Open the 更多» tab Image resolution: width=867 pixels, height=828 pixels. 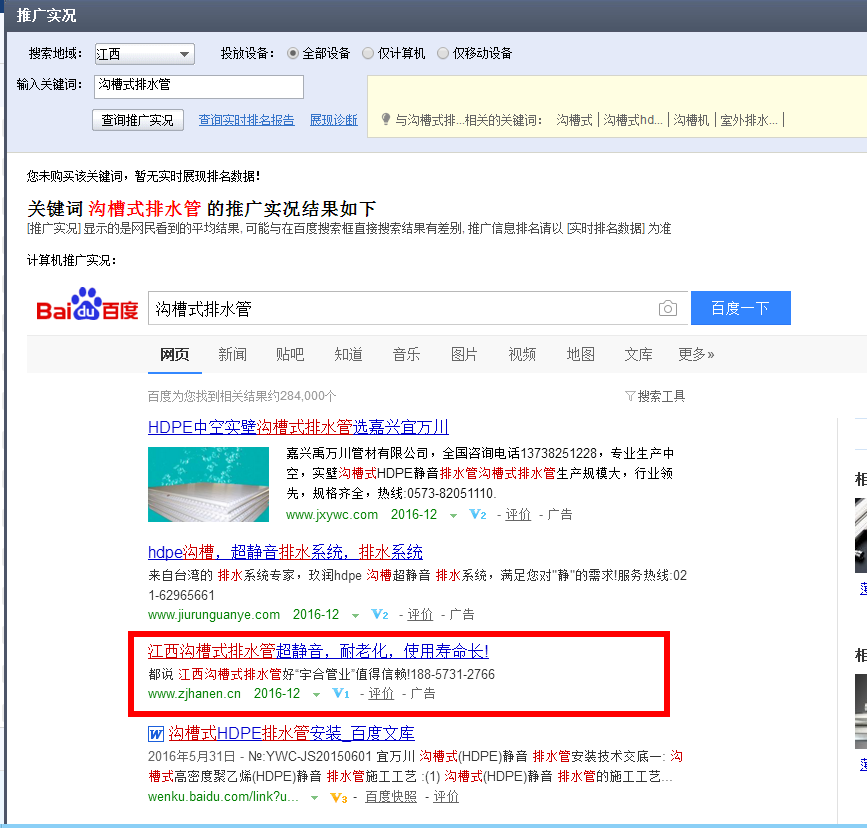pyautogui.click(x=696, y=355)
